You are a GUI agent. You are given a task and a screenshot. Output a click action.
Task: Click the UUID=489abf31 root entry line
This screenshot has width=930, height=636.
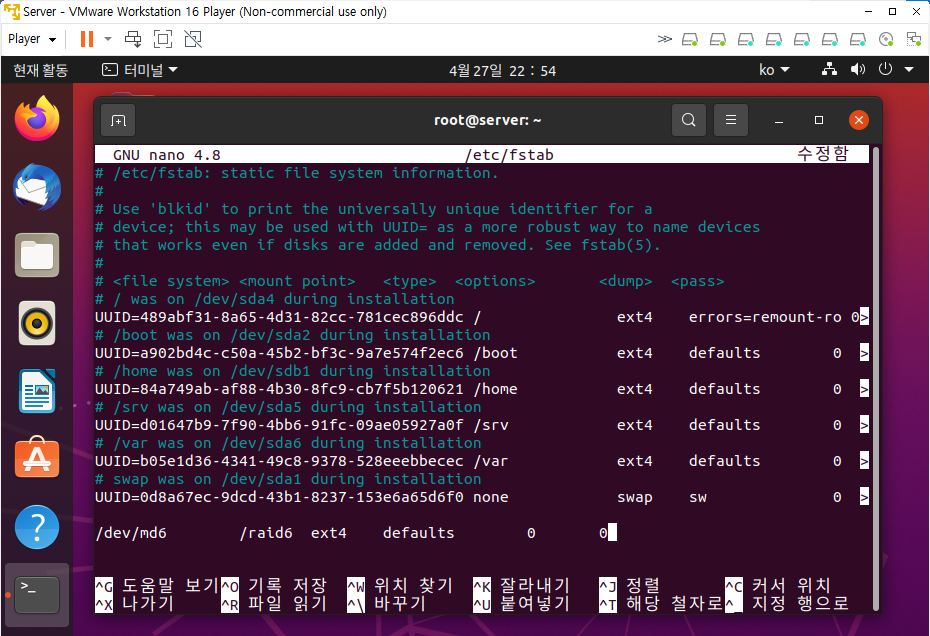(x=482, y=317)
